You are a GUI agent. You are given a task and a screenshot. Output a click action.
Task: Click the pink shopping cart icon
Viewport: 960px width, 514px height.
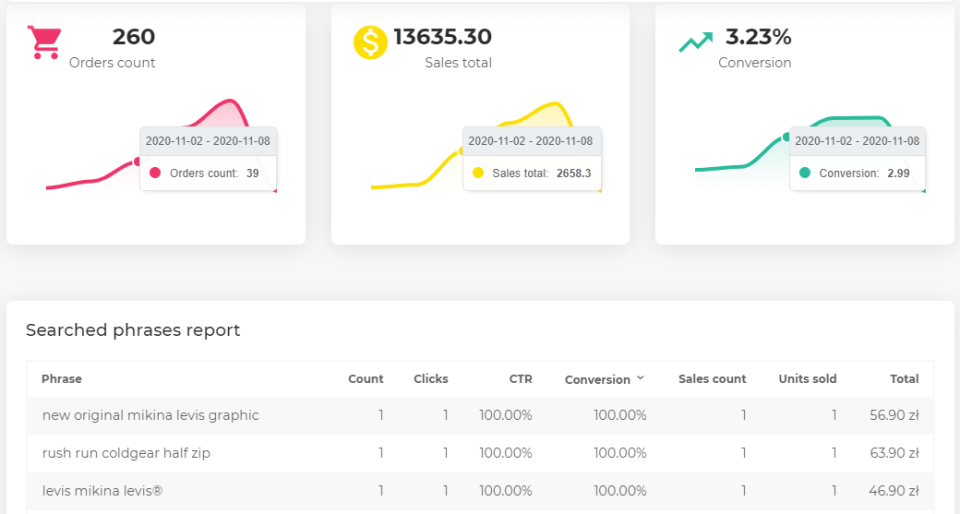click(x=45, y=43)
